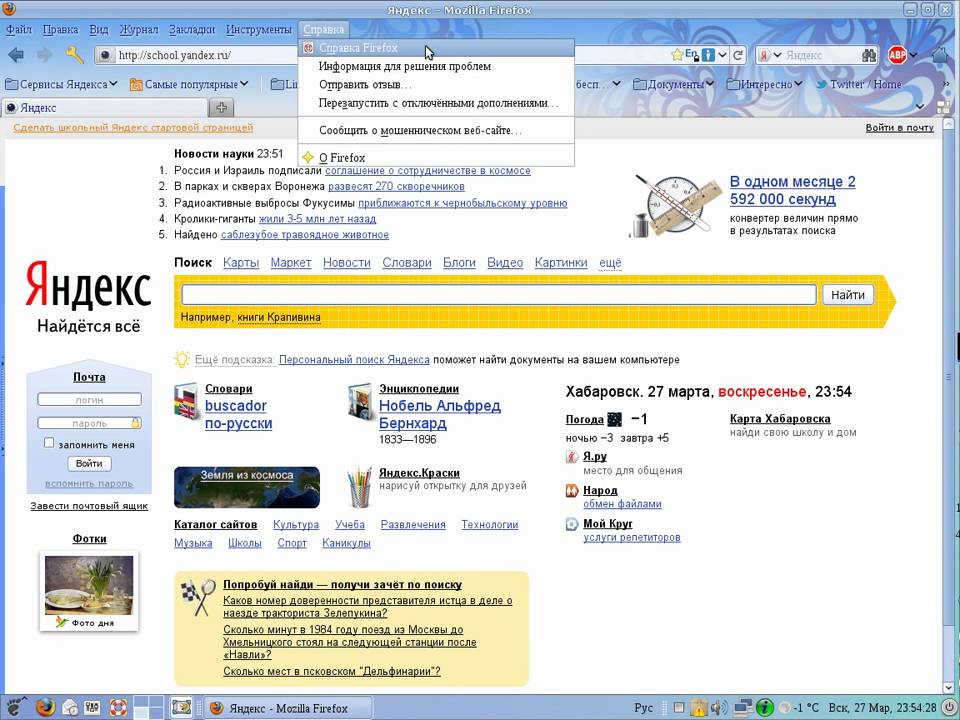Image resolution: width=960 pixels, height=720 pixels.
Task: Click the Найти search button
Action: click(x=847, y=294)
